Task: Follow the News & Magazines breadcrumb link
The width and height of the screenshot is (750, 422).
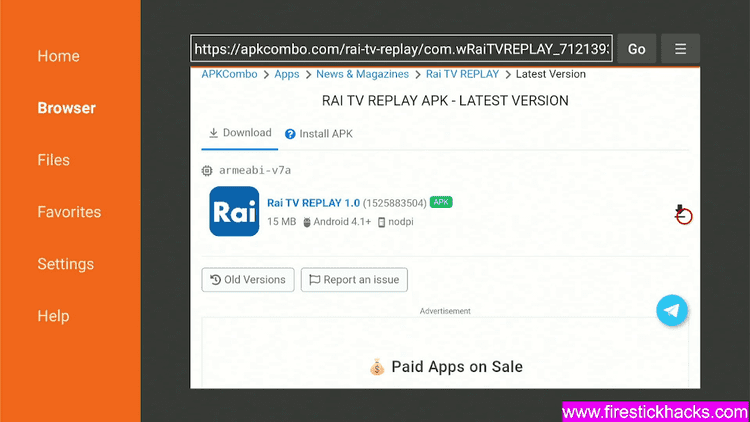Action: (x=363, y=74)
